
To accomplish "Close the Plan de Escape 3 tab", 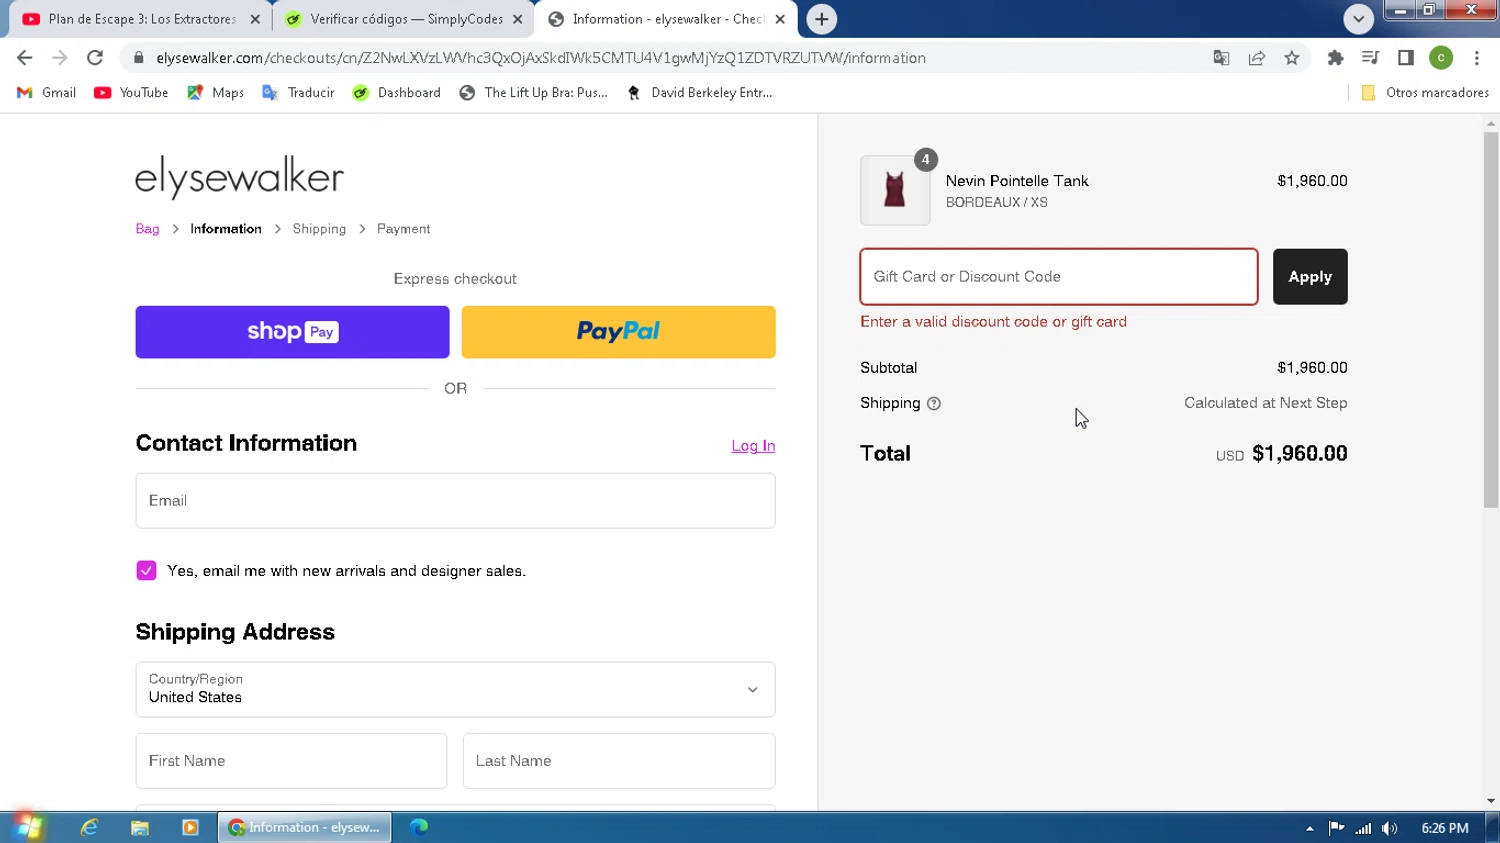I will point(255,19).
